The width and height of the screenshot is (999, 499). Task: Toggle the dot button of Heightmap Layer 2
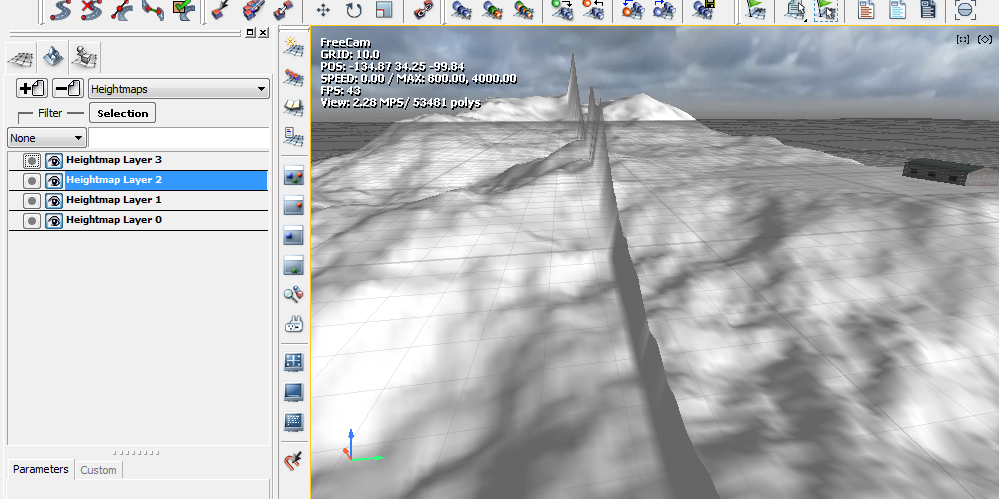click(x=31, y=181)
